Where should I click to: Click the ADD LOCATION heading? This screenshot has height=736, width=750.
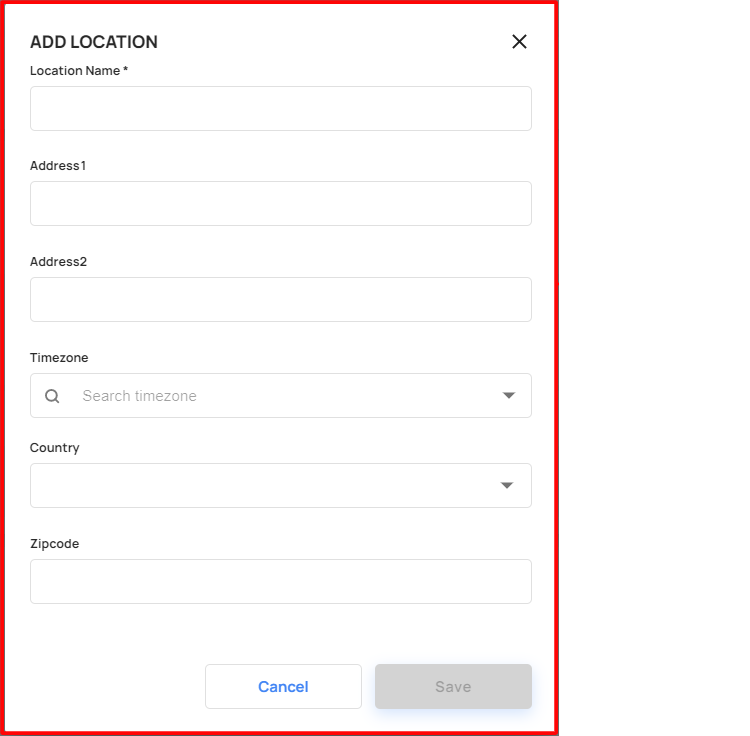(x=94, y=42)
